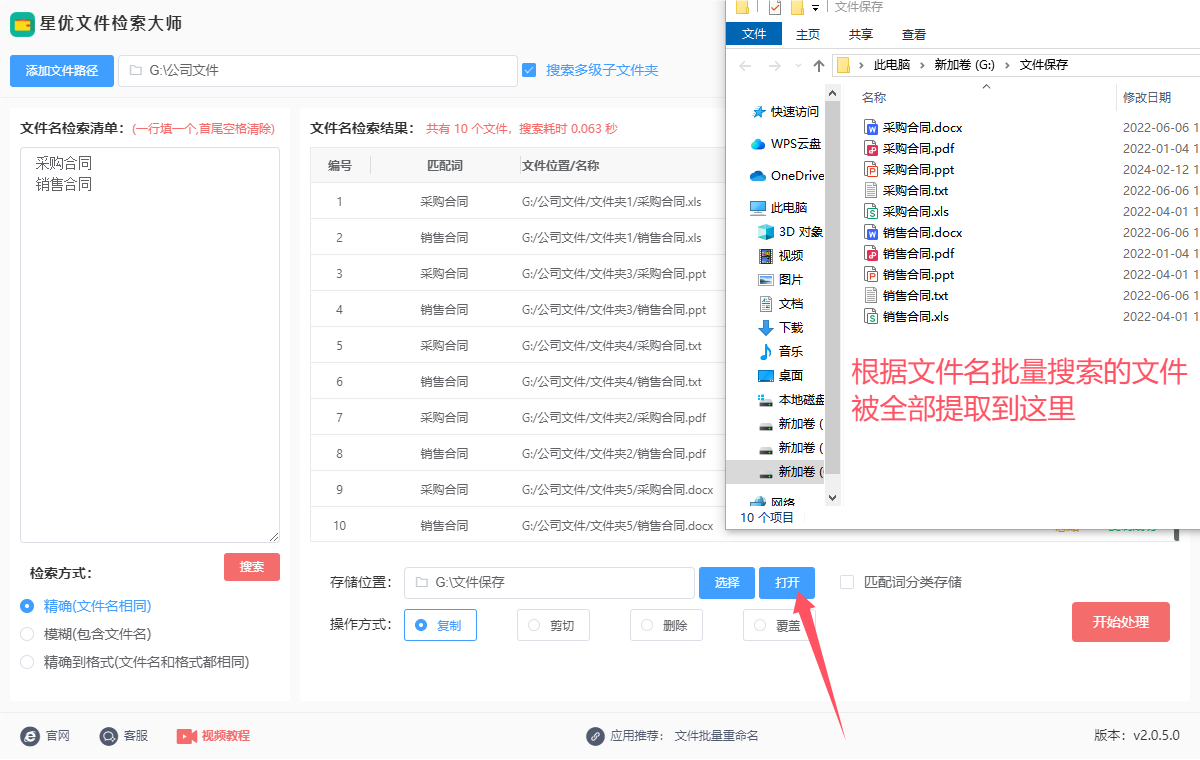Image resolution: width=1200 pixels, height=760 pixels.
Task: Click the Explorer properties checkmark quick-access icon
Action: click(775, 7)
